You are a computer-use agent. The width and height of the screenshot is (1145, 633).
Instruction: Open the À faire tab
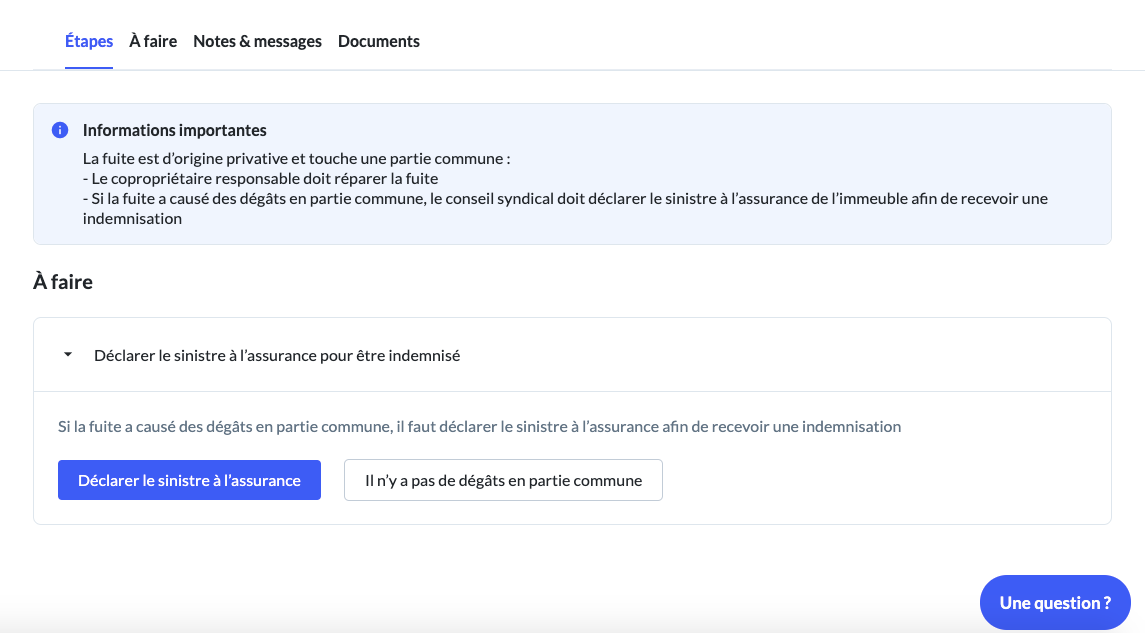click(x=153, y=42)
